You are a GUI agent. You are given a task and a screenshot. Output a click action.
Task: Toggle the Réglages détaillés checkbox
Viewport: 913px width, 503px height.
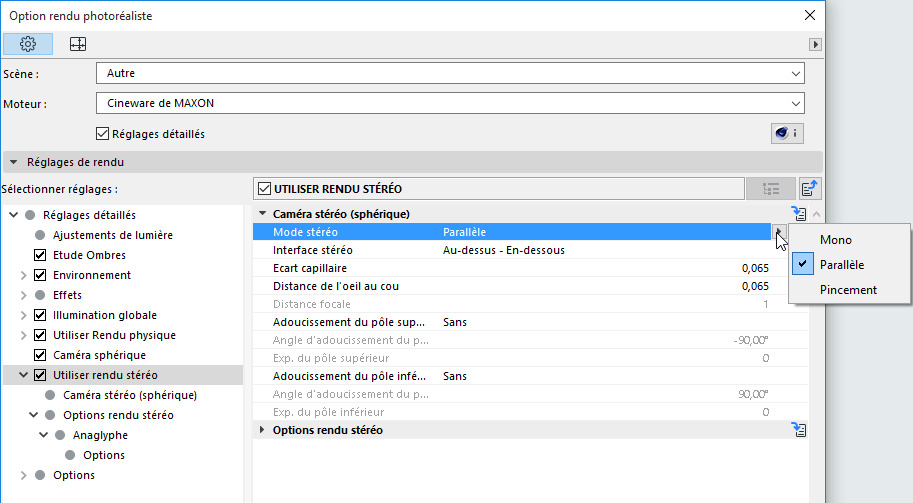coord(102,134)
